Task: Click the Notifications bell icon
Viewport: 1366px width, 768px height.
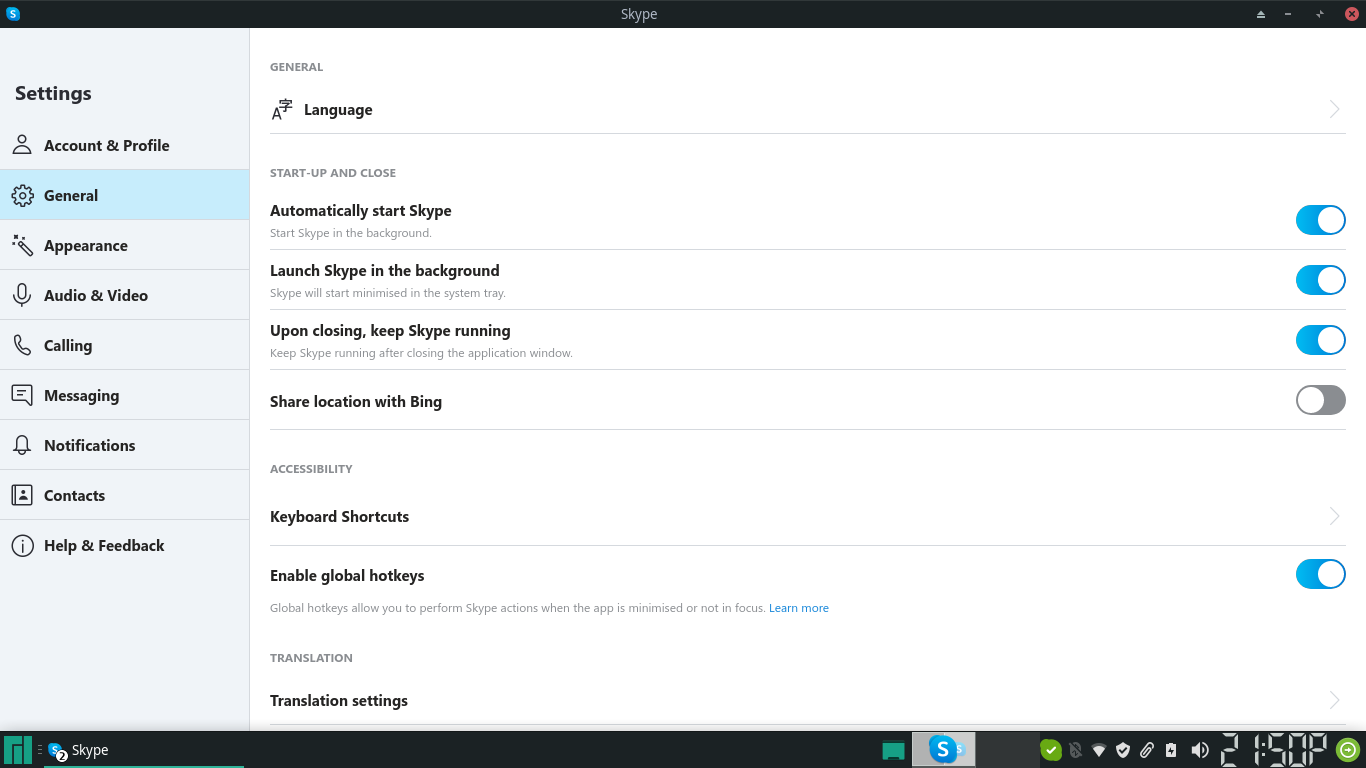Action: click(x=22, y=445)
